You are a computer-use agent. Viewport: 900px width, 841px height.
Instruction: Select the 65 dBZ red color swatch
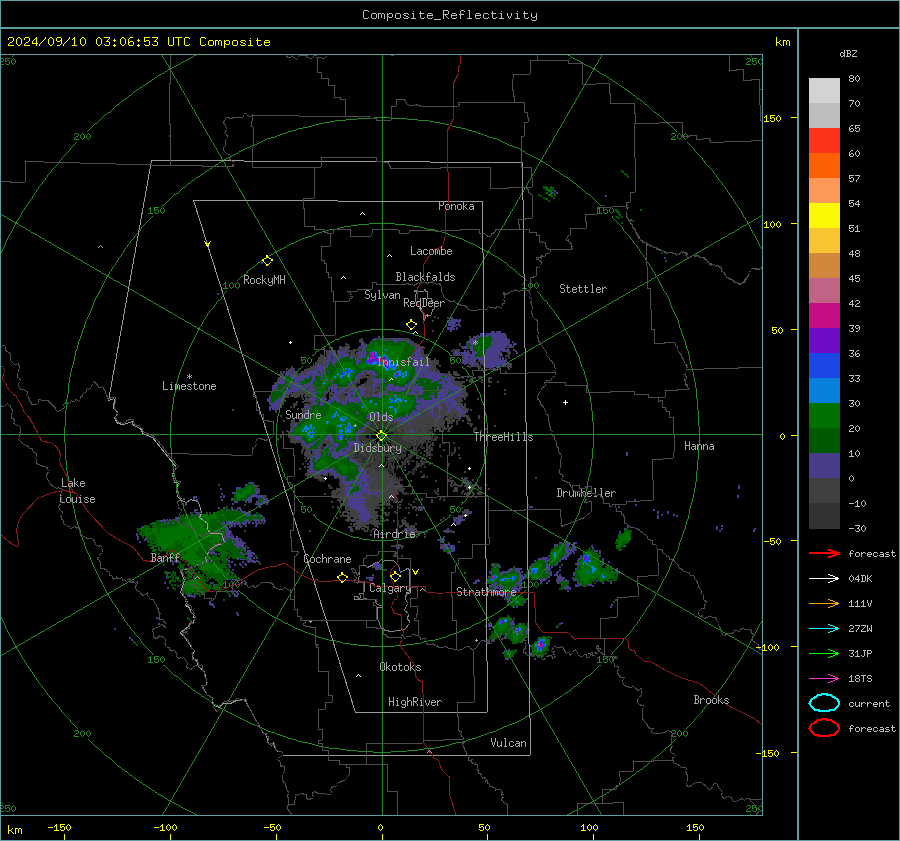pyautogui.click(x=824, y=140)
